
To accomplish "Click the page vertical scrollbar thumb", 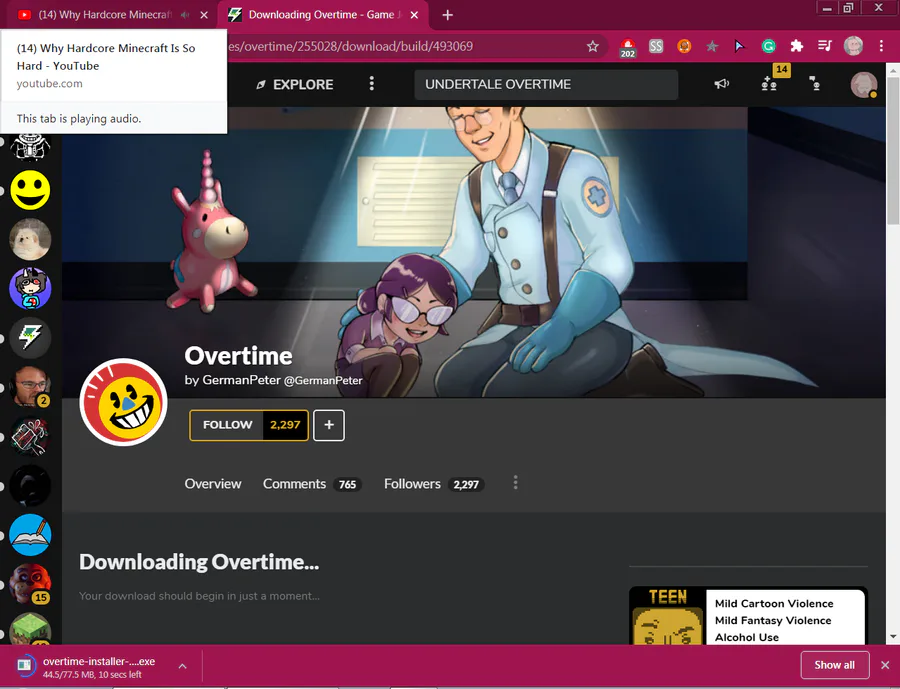I will pyautogui.click(x=893, y=150).
